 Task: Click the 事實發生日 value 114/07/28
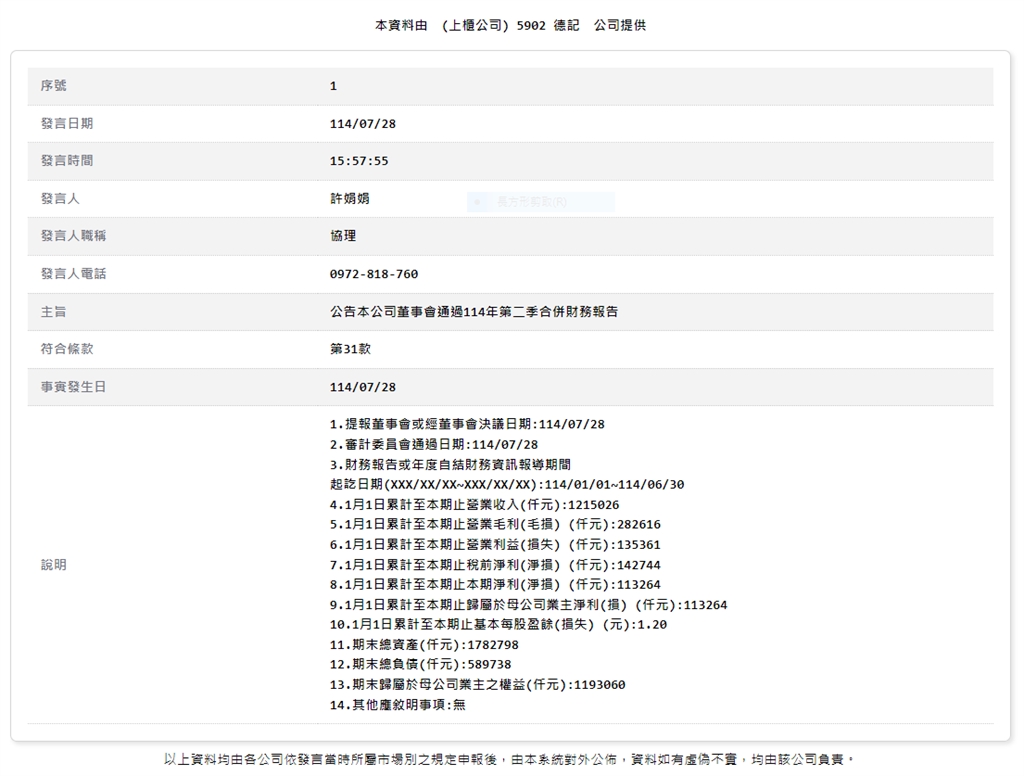pos(362,387)
